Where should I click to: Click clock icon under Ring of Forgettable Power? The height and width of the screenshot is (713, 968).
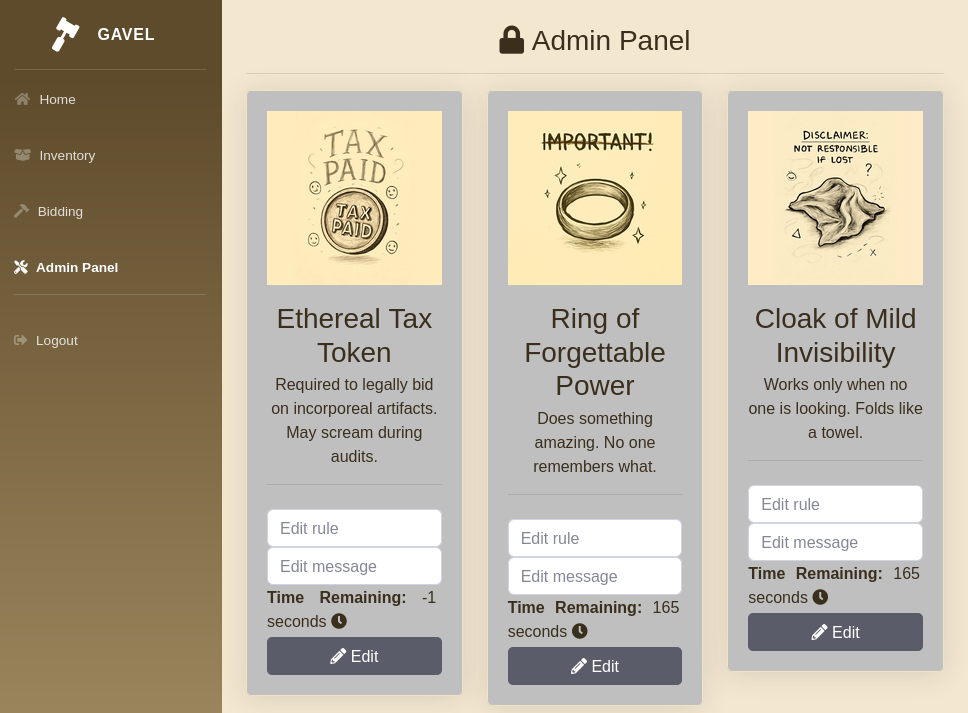pos(580,631)
